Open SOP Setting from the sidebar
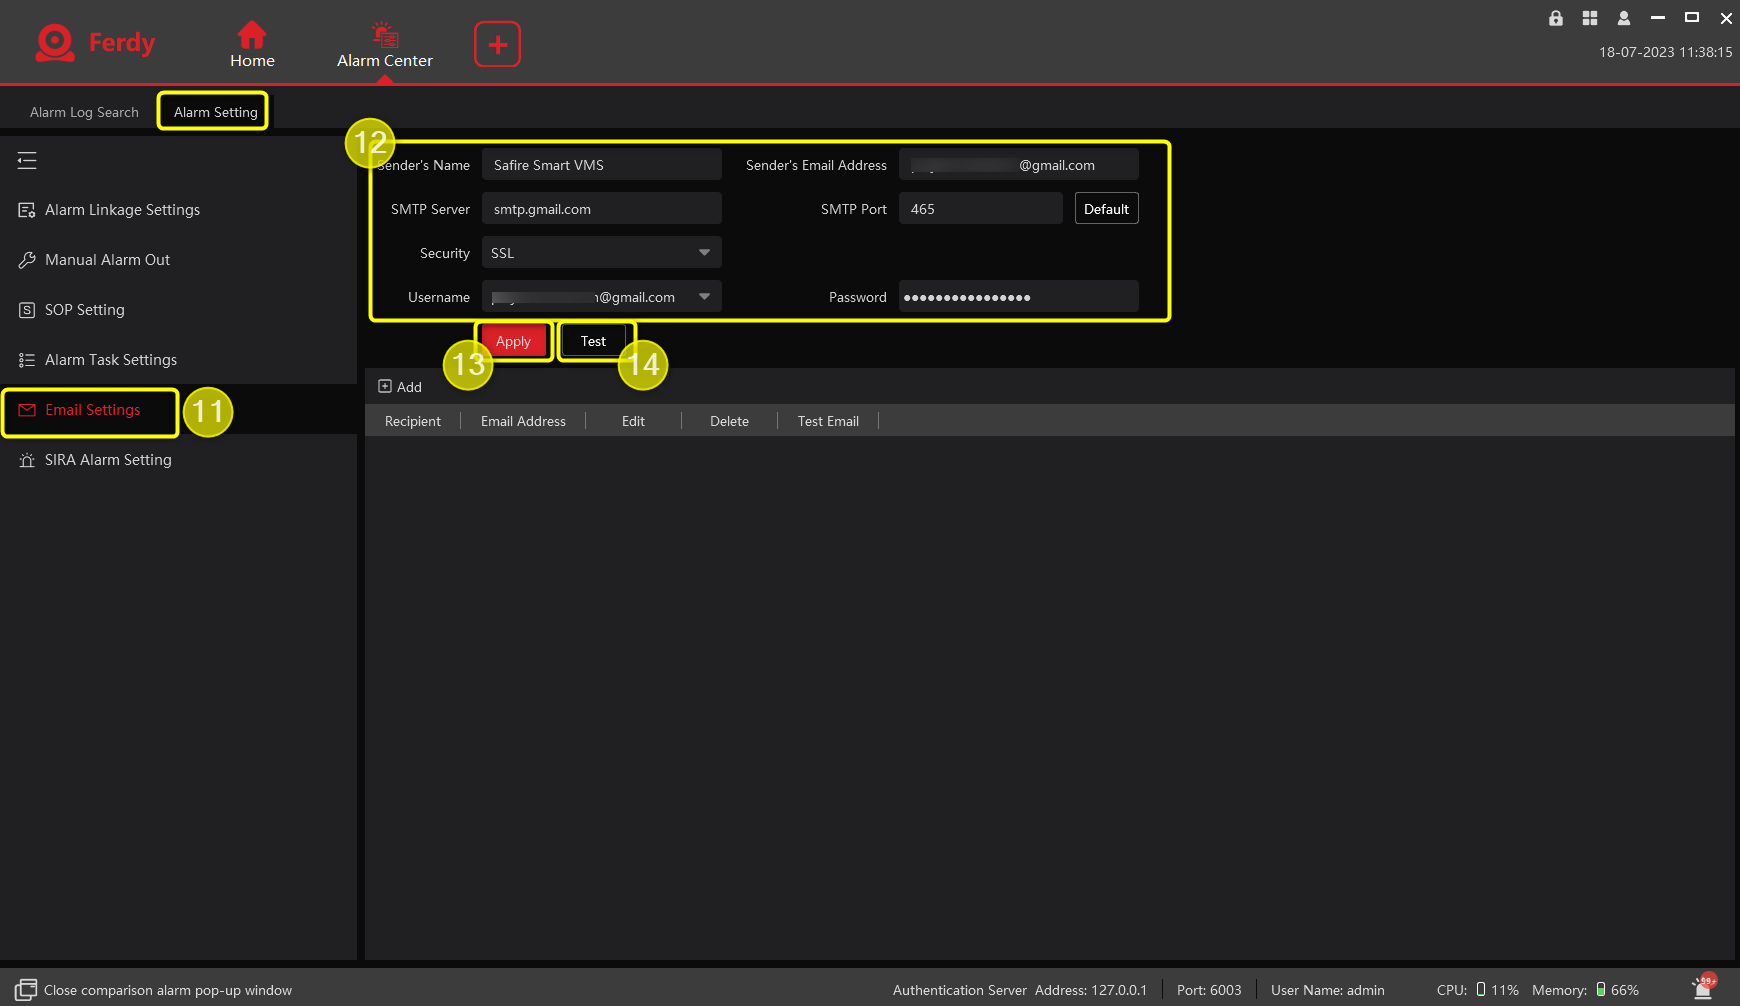 [84, 310]
